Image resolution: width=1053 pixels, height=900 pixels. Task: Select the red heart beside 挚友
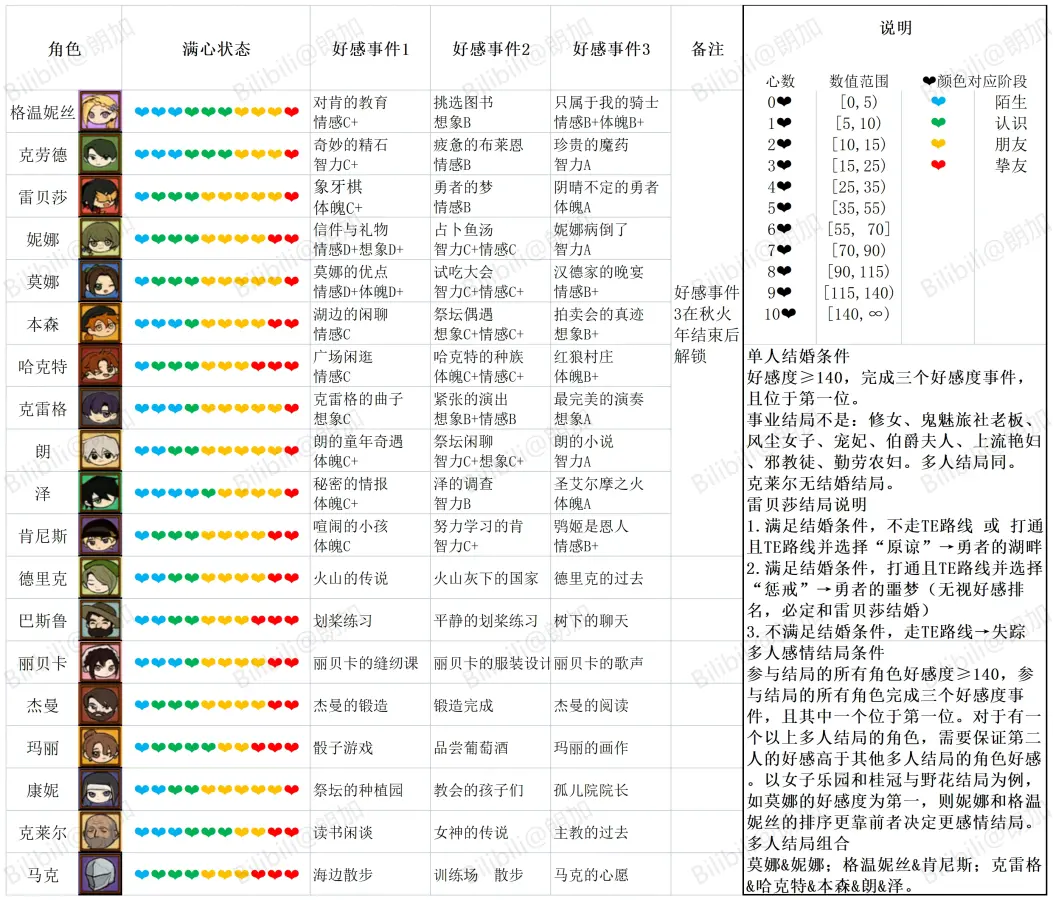(x=937, y=165)
